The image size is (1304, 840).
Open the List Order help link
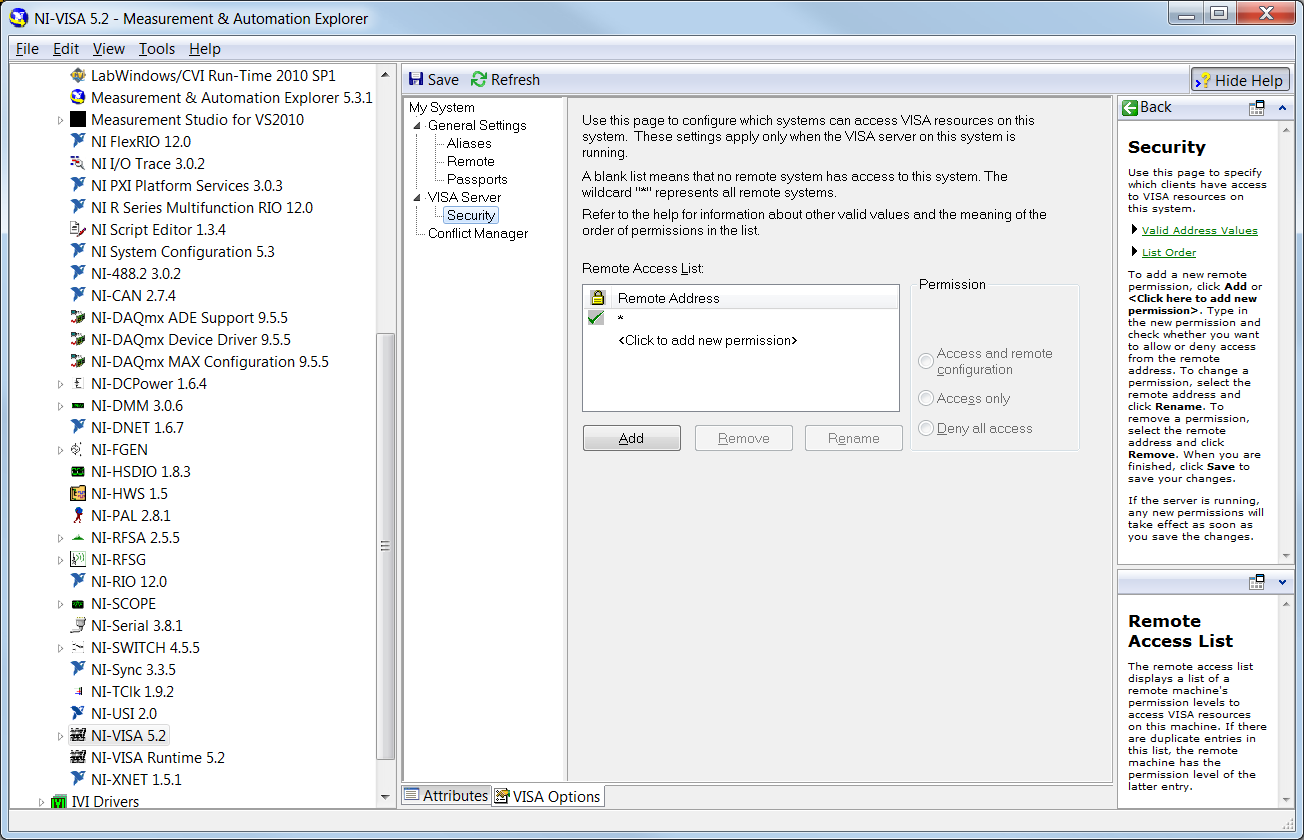1169,252
